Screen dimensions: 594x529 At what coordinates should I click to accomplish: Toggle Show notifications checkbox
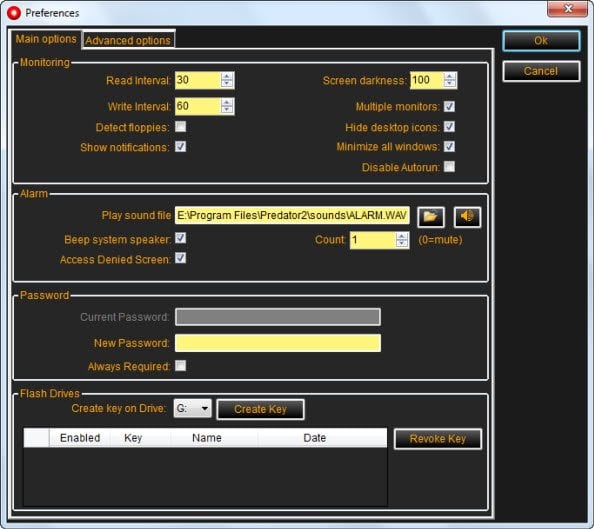(x=181, y=147)
